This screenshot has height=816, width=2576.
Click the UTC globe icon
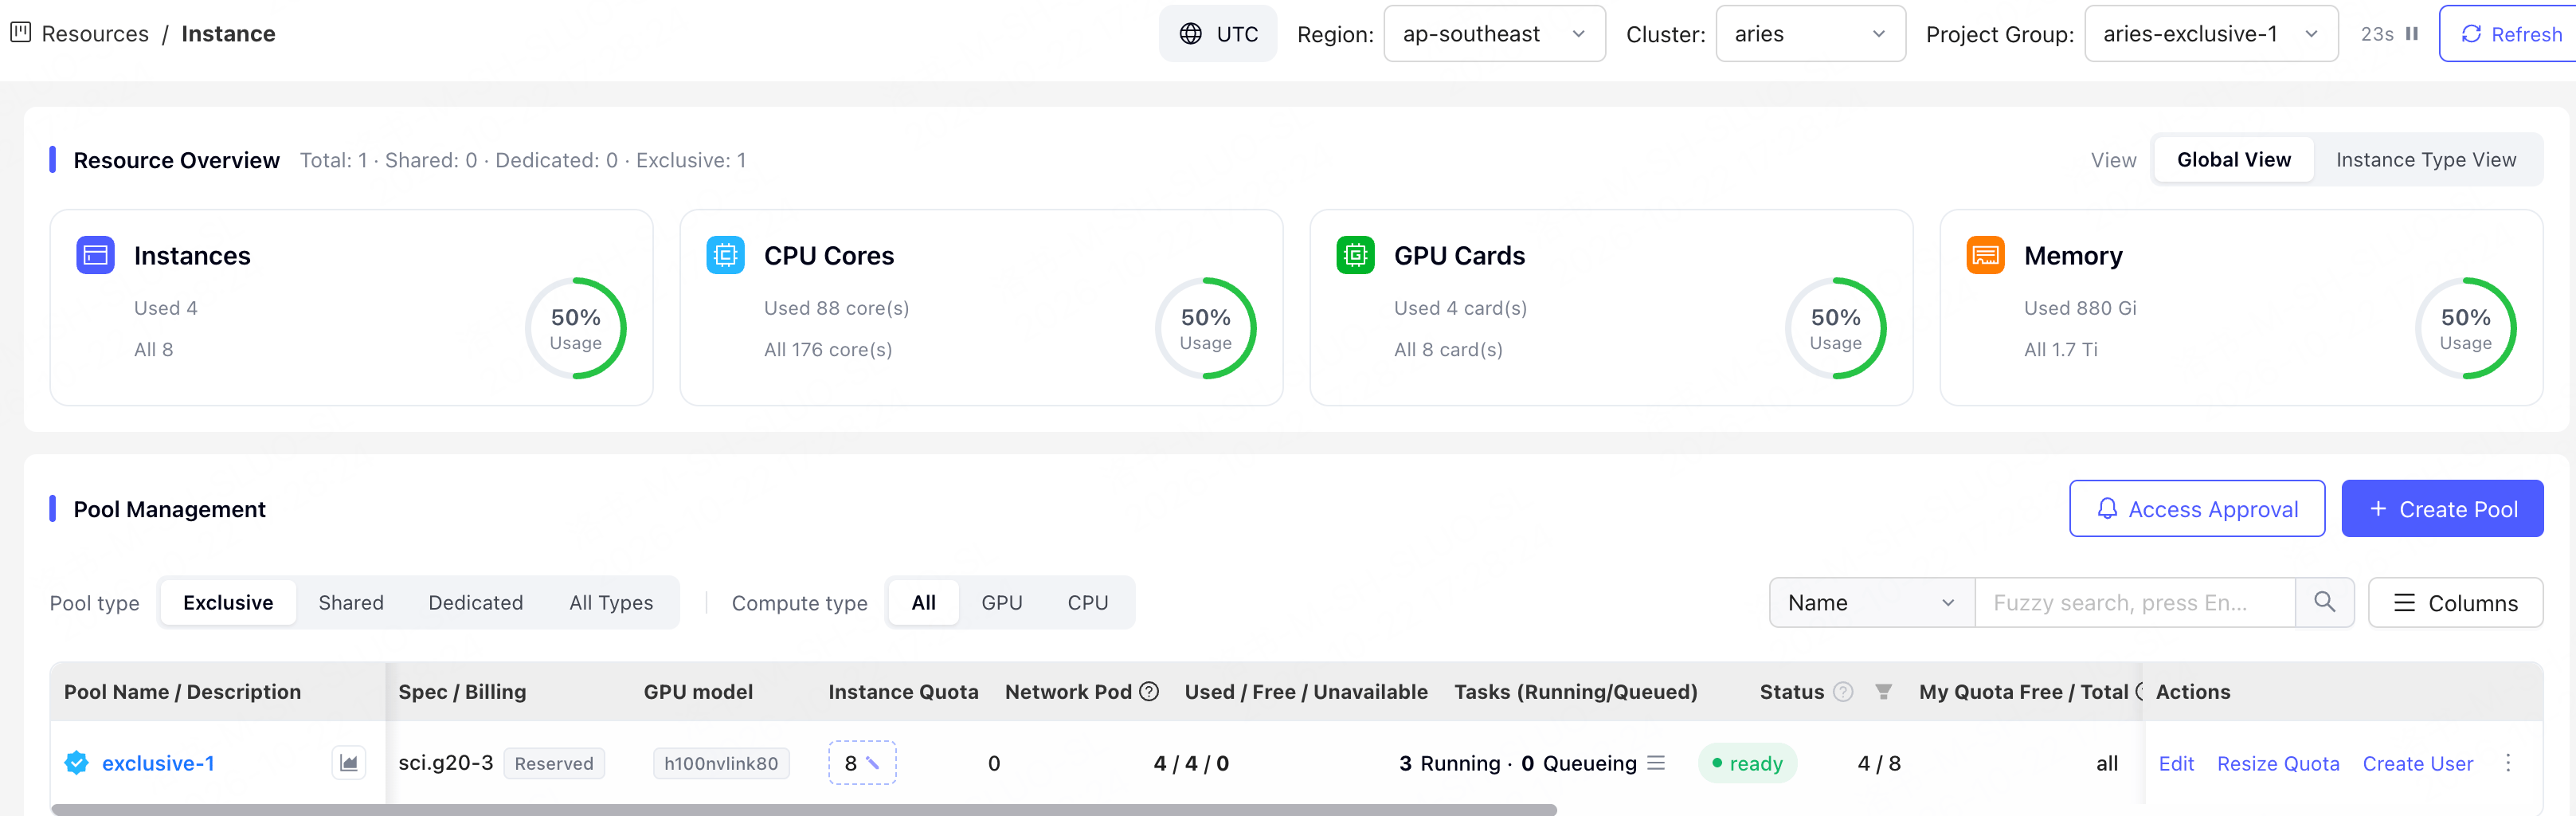tap(1190, 34)
